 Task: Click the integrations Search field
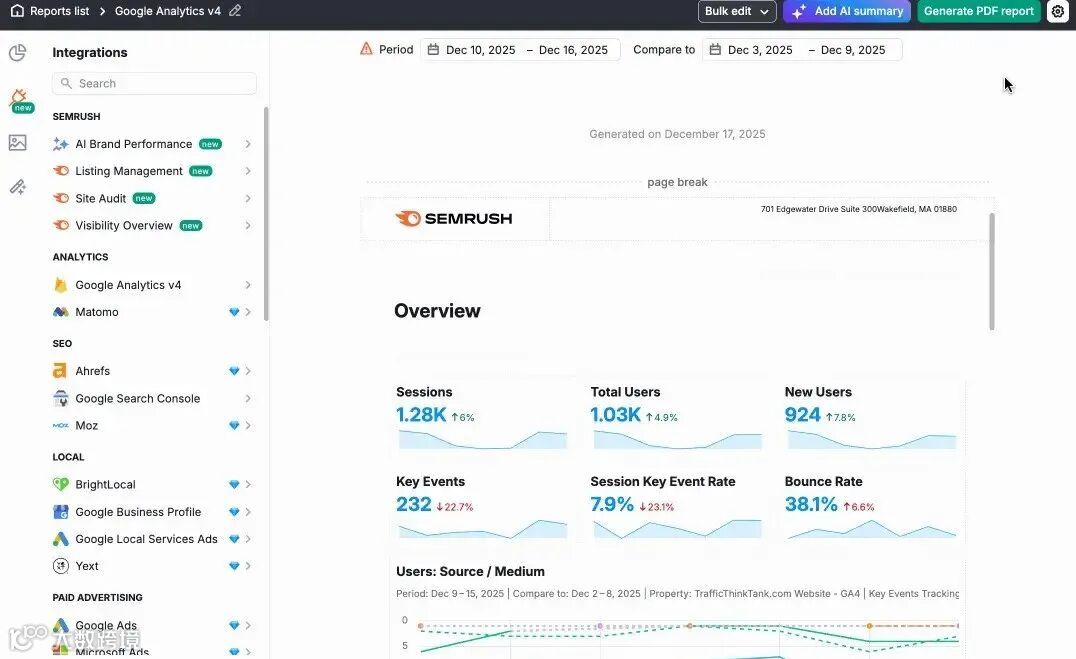point(154,83)
